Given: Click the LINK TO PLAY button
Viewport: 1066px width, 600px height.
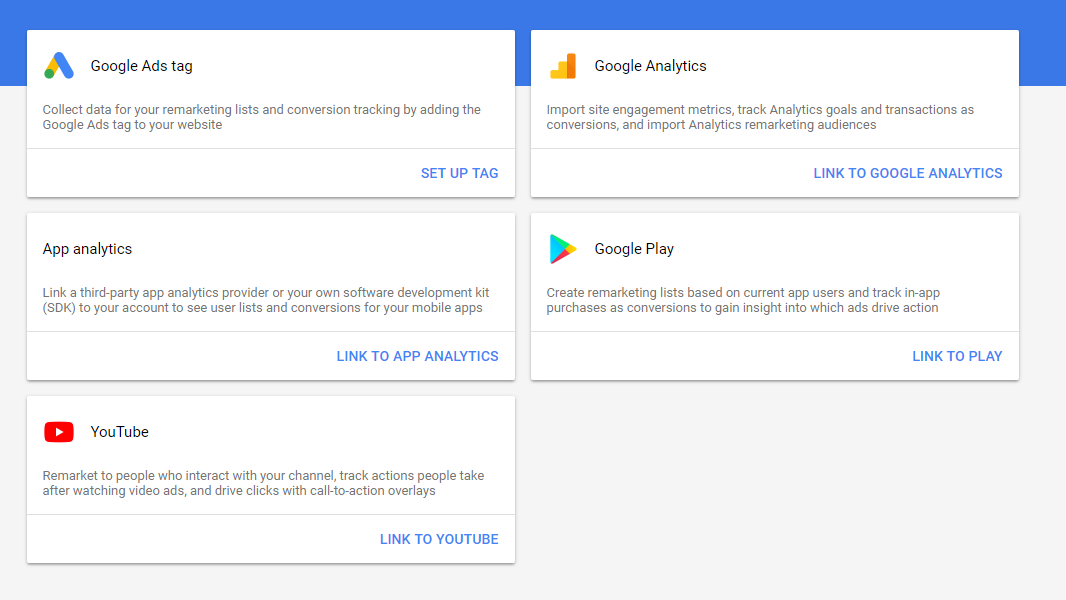Looking at the screenshot, I should (x=956, y=356).
